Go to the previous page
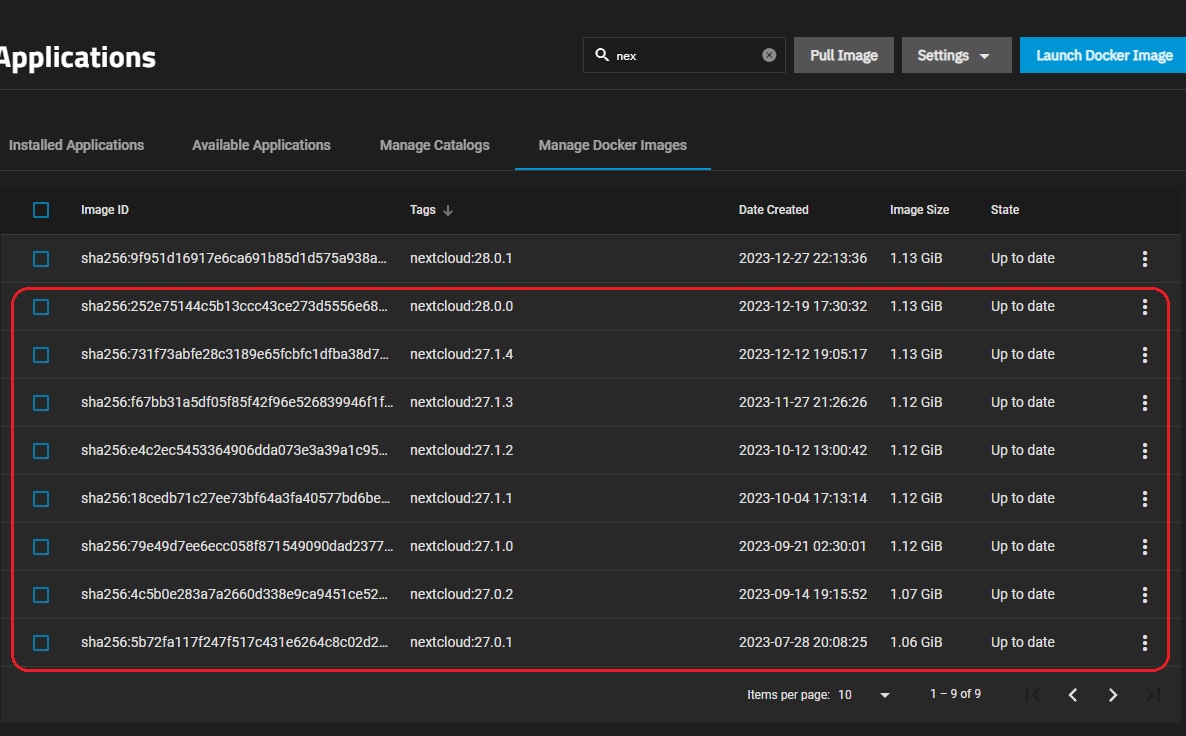This screenshot has width=1186, height=736. (x=1073, y=694)
